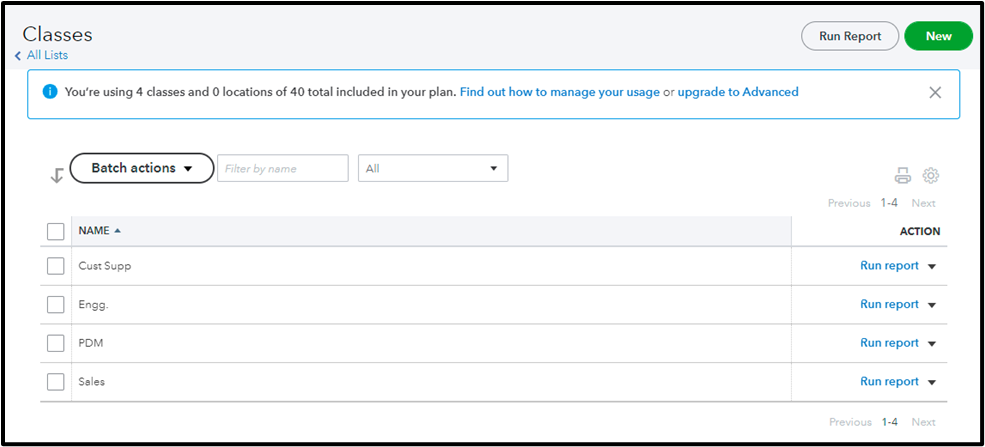Open Find out how to manage usage link
985x447 pixels.
point(560,92)
